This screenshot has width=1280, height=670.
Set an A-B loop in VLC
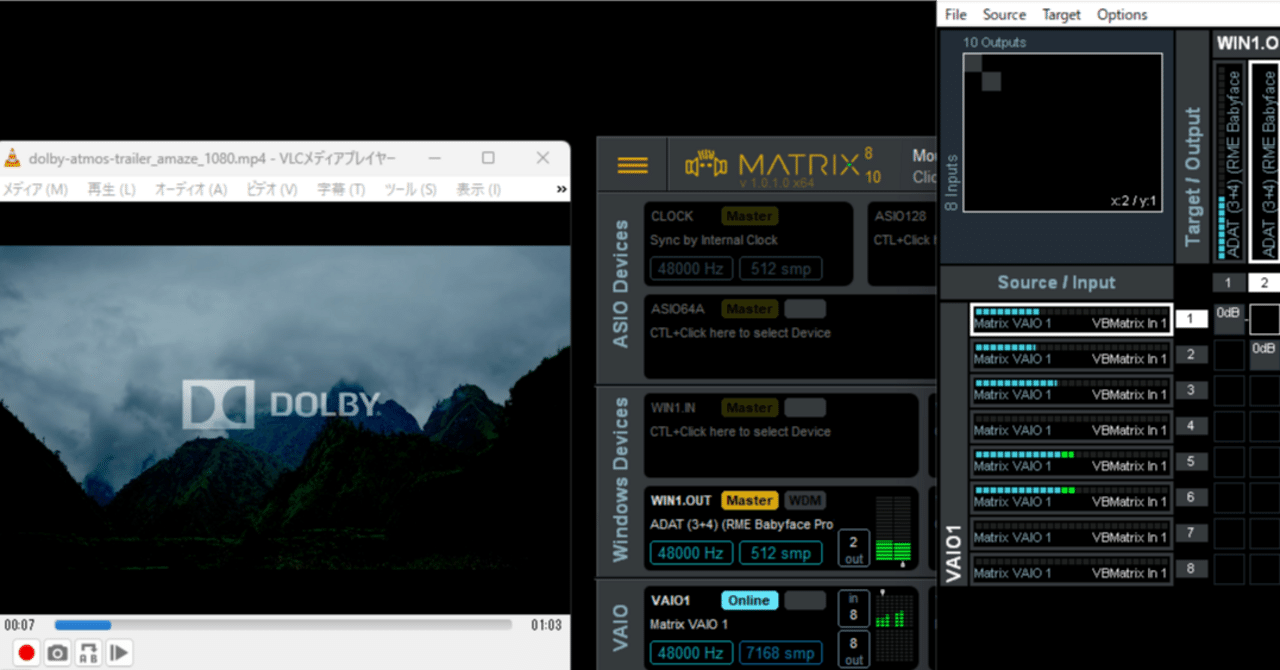coord(88,652)
